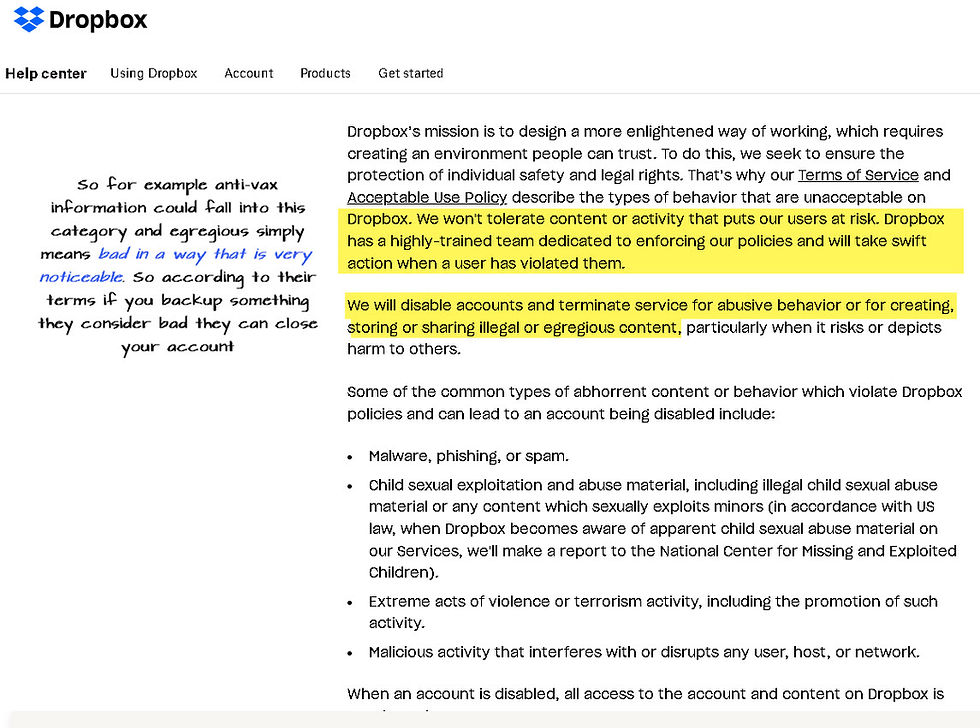Open the Get started menu item
Viewport: 980px width, 728px height.
coord(411,73)
